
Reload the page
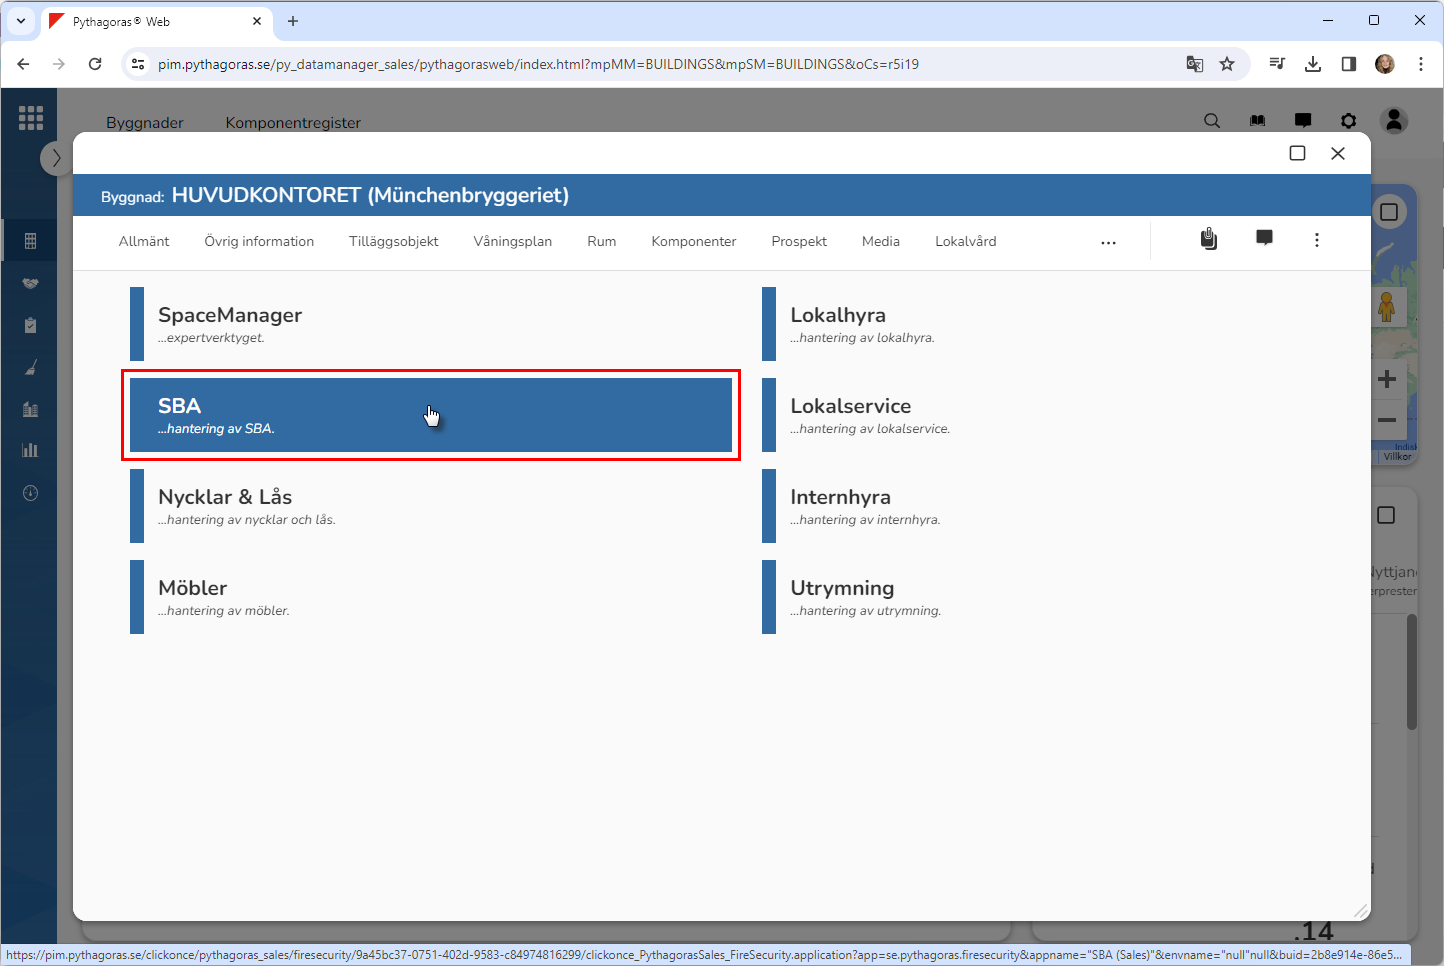95,64
